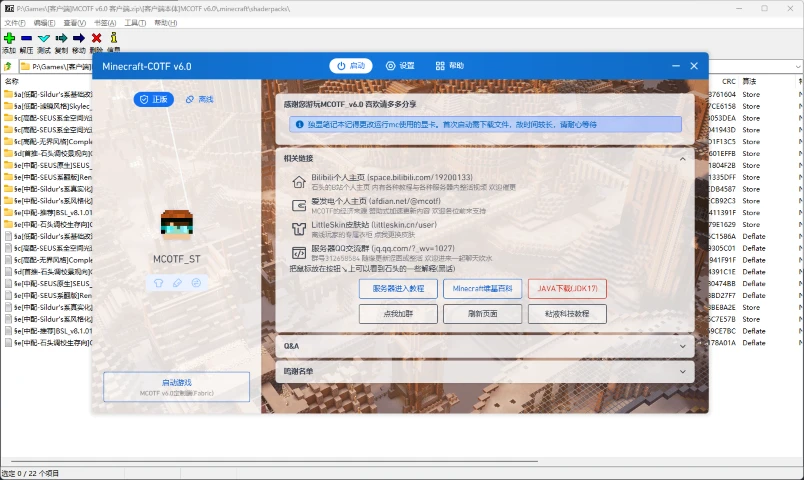804x480 pixels.
Task: Open the 书签(A) menu in 7-Zip
Action: click(105, 23)
